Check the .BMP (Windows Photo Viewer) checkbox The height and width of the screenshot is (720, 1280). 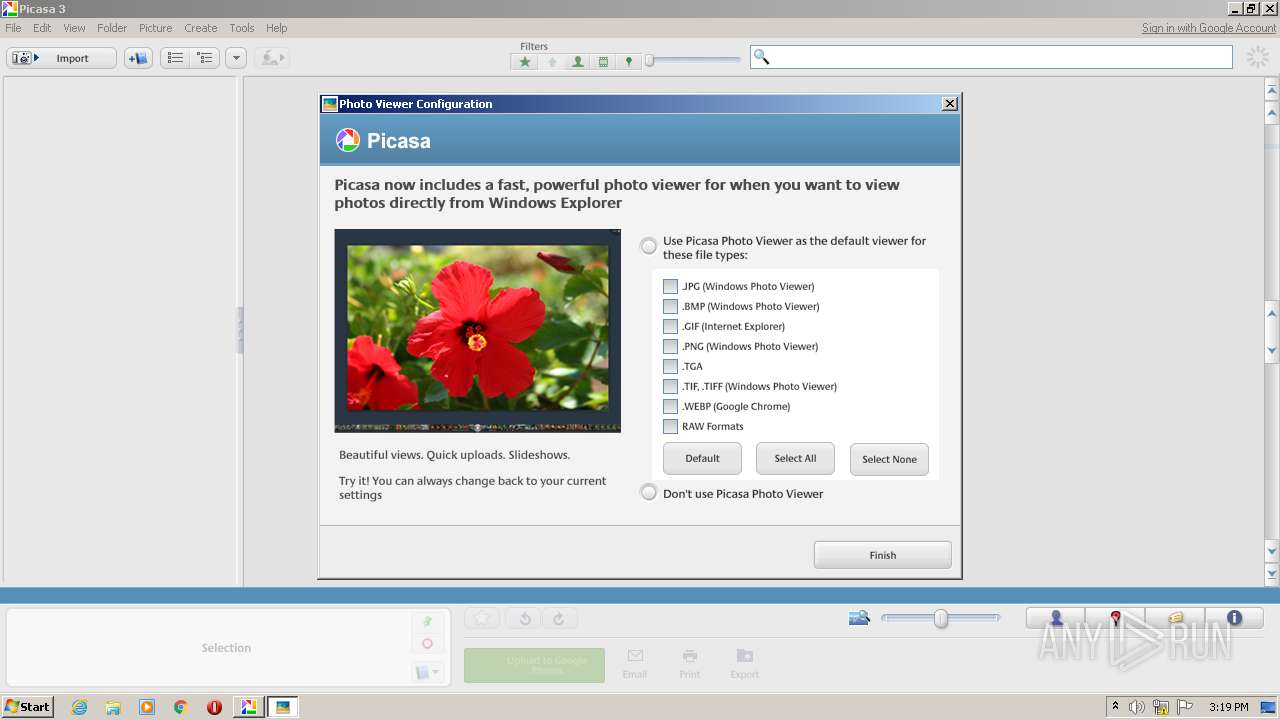coord(670,306)
